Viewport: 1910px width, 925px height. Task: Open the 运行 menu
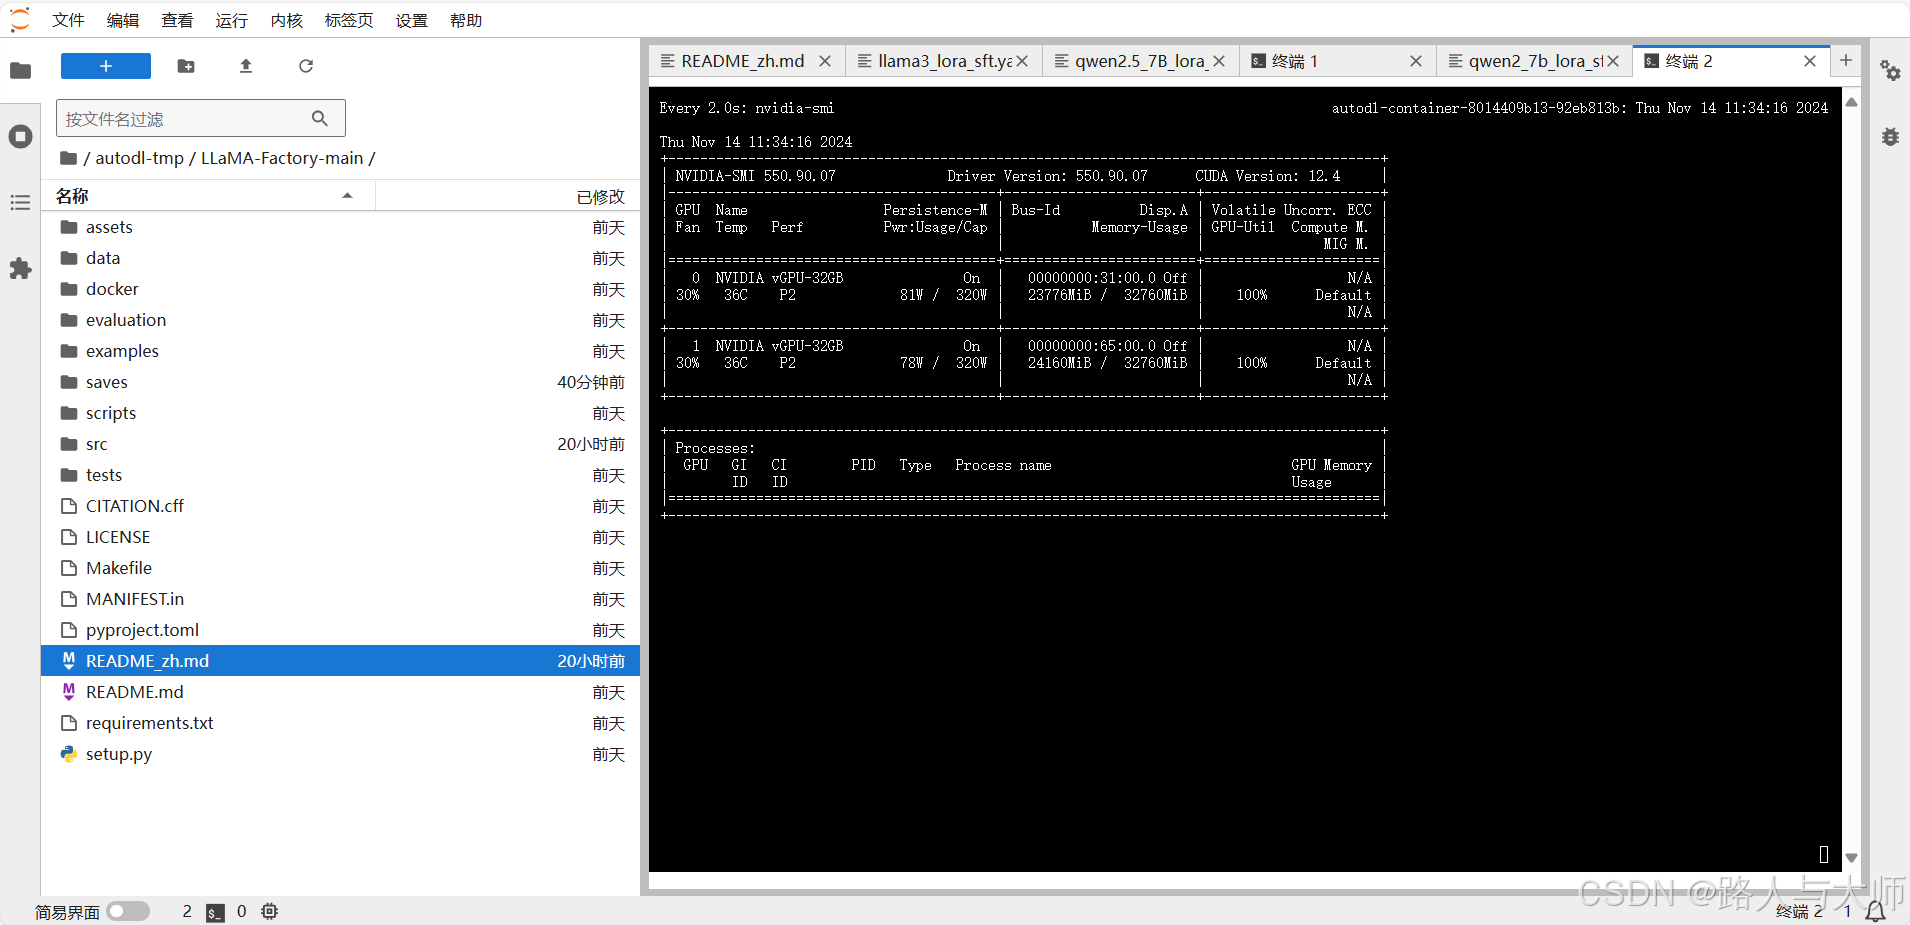[232, 20]
